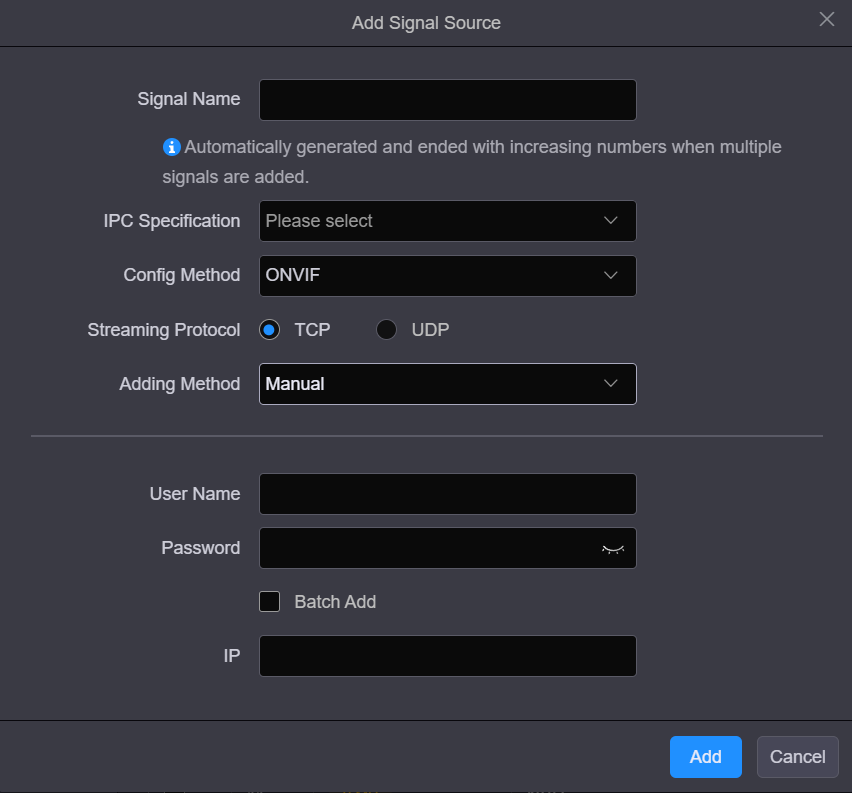
Task: Open dropdown showing ONVIF value
Action: click(x=430, y=275)
